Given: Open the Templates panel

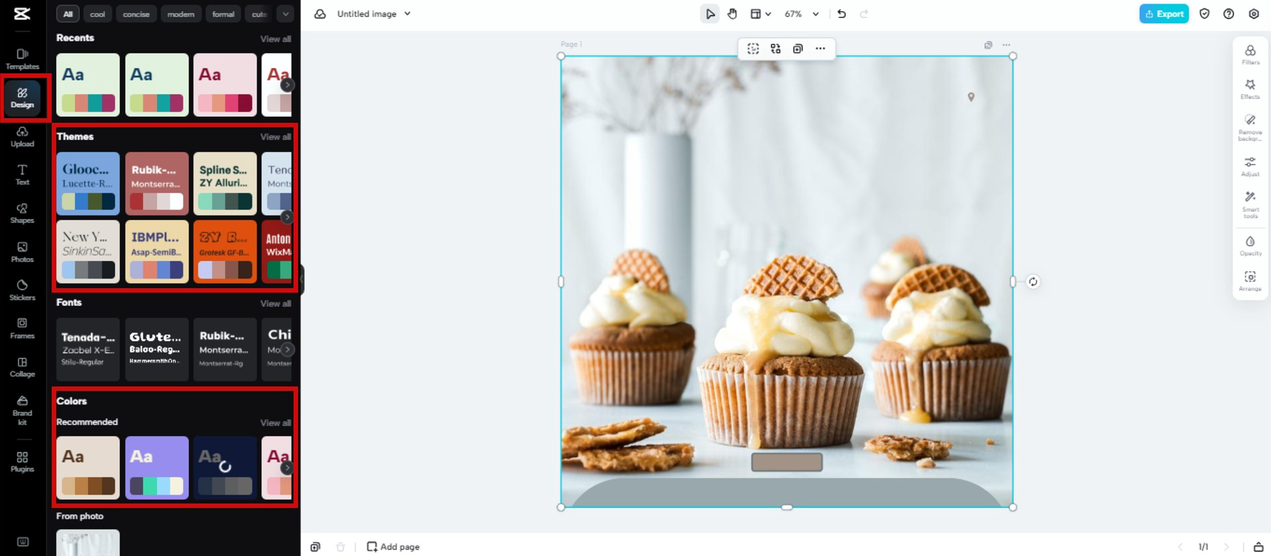Looking at the screenshot, I should click(x=22, y=59).
